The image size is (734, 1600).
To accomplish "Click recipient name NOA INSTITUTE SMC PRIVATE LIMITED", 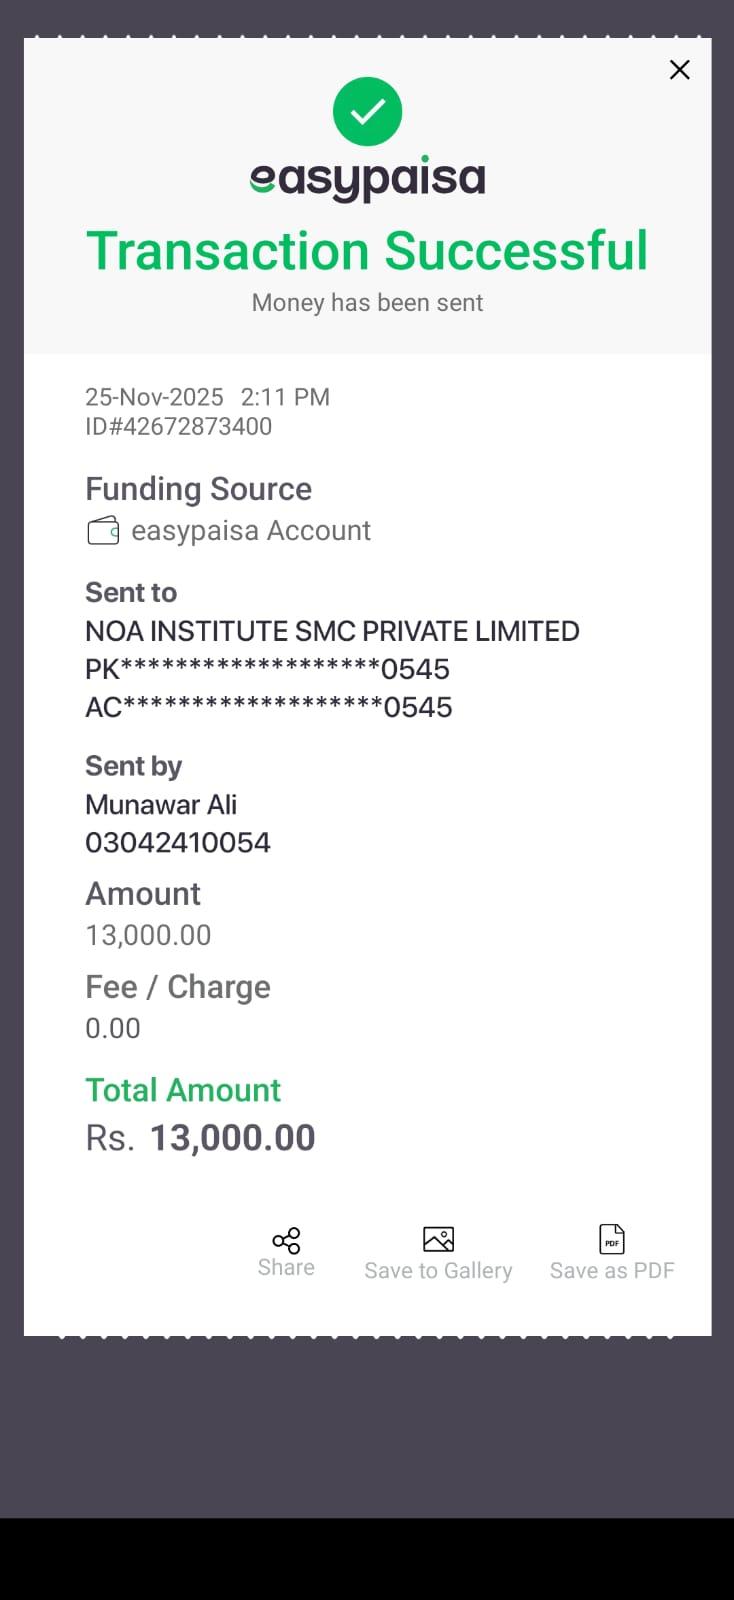I will 332,631.
